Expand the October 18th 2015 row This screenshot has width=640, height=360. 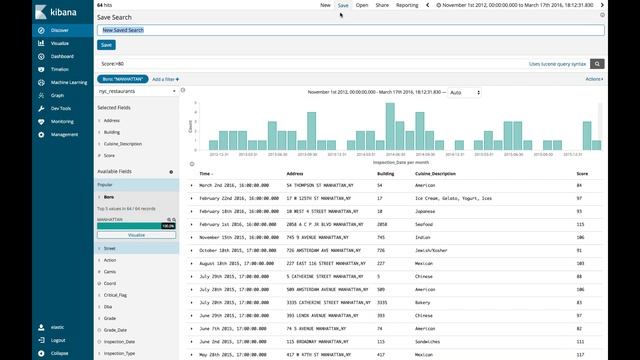click(x=191, y=251)
